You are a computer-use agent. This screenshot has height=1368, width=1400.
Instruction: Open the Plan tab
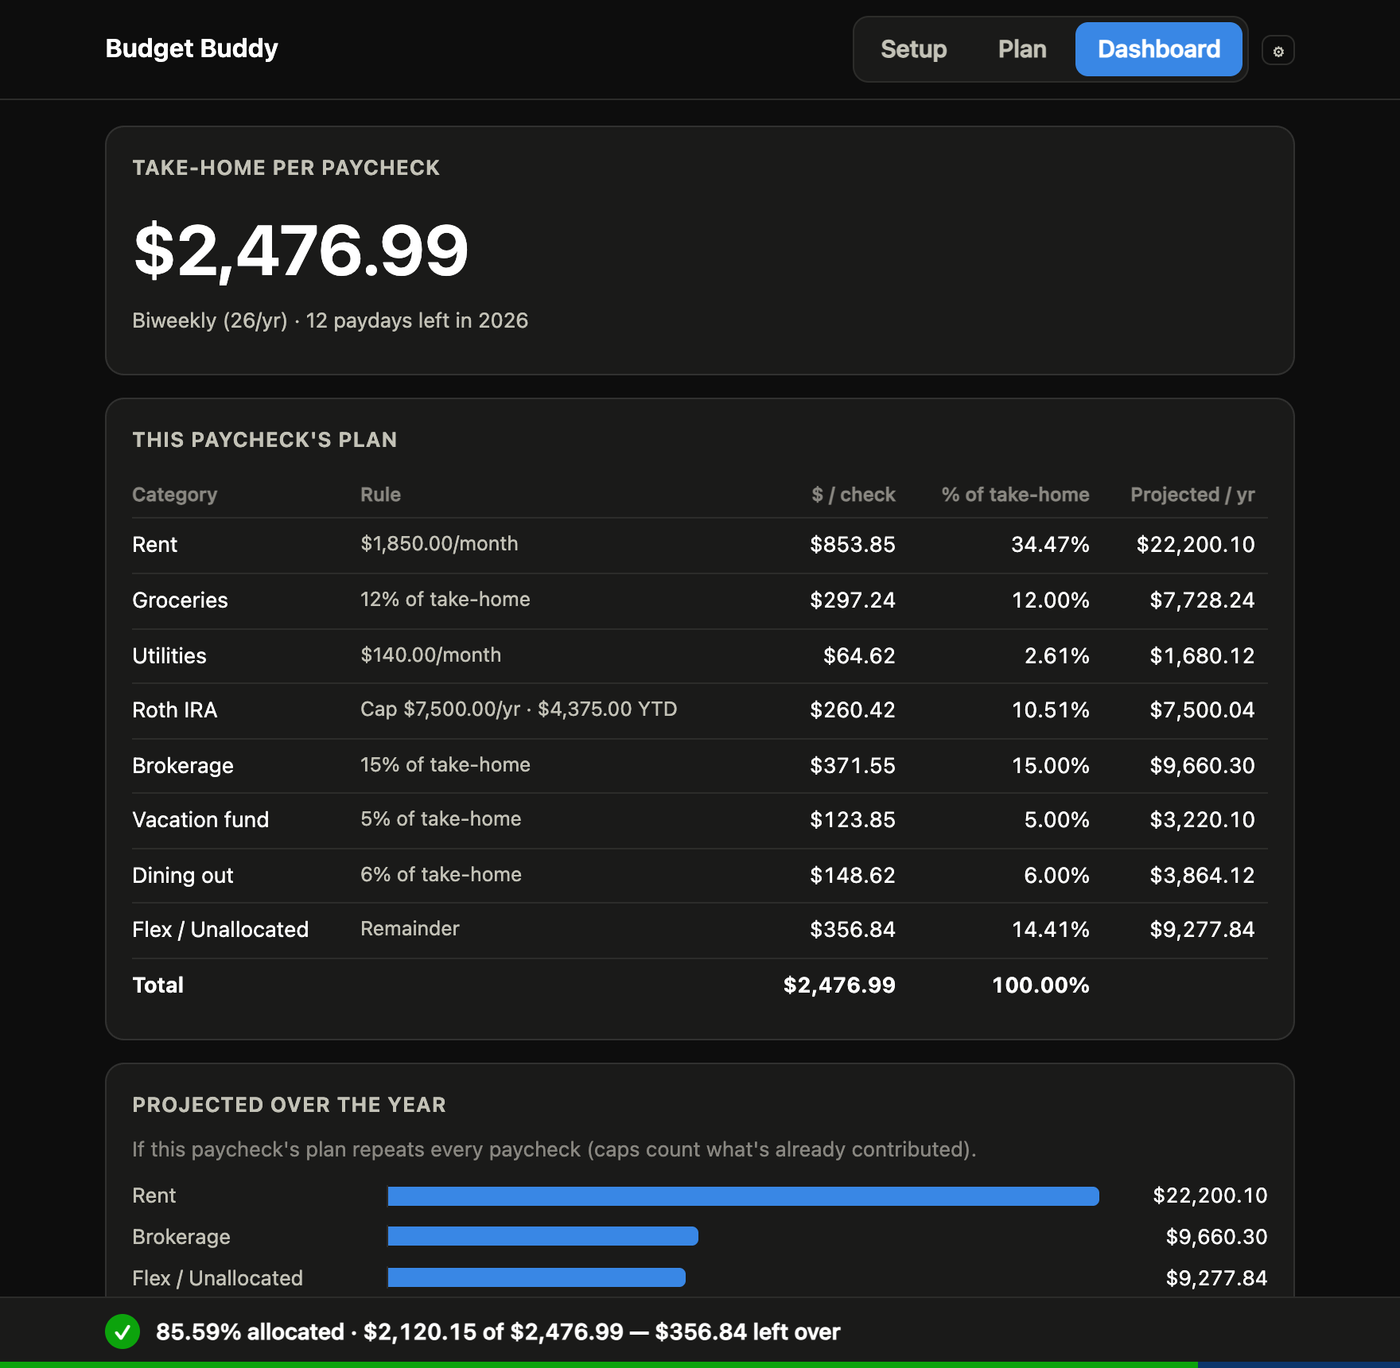(x=1022, y=49)
